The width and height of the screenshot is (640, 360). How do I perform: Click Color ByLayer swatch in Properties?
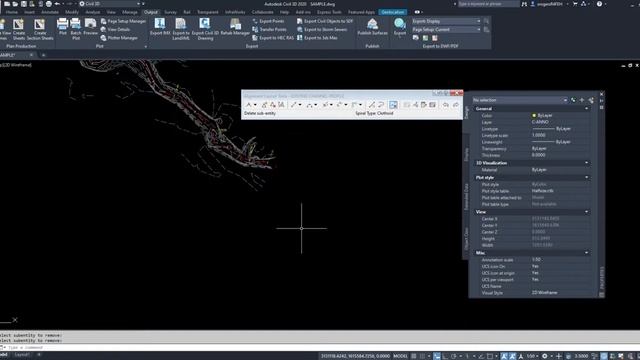tap(534, 116)
